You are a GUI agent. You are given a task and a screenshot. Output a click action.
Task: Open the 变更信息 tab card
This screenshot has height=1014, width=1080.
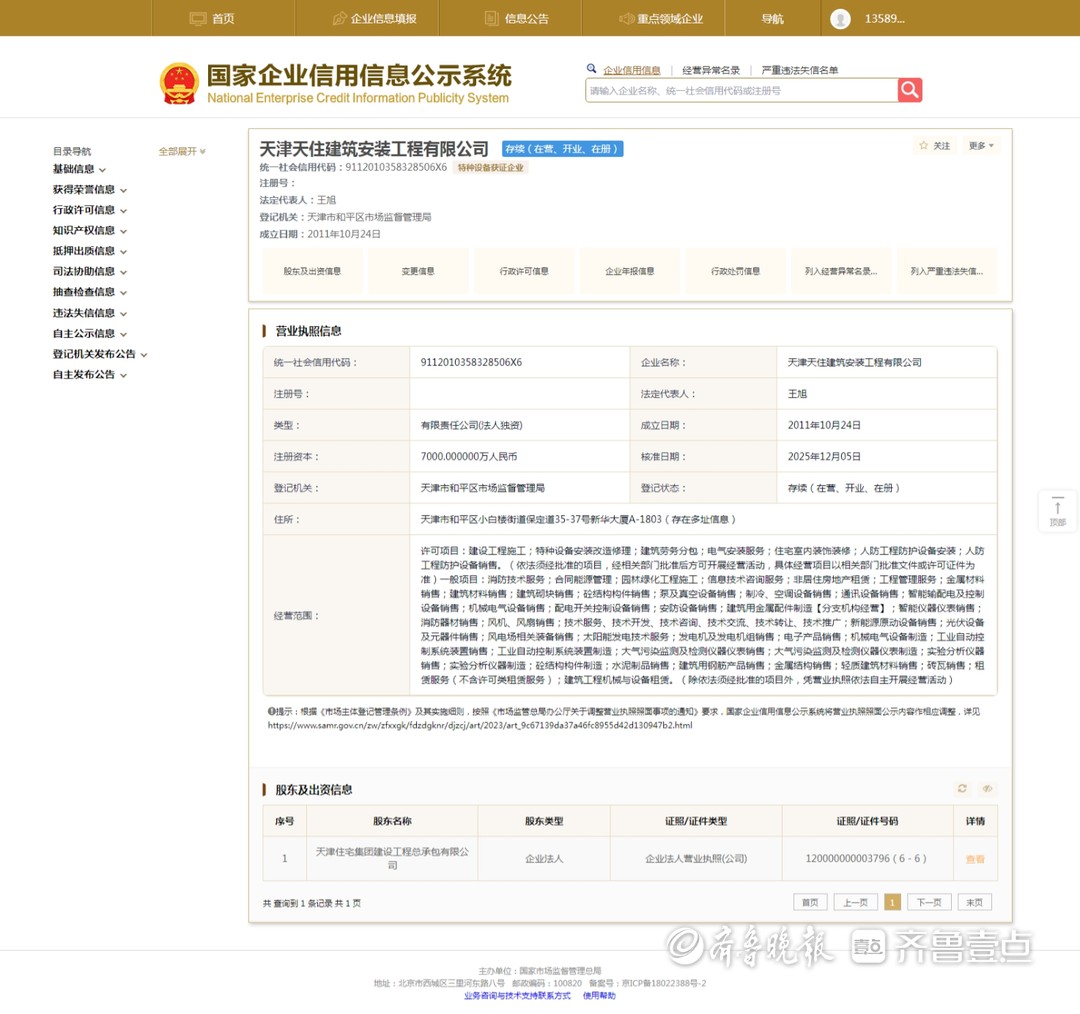(418, 271)
